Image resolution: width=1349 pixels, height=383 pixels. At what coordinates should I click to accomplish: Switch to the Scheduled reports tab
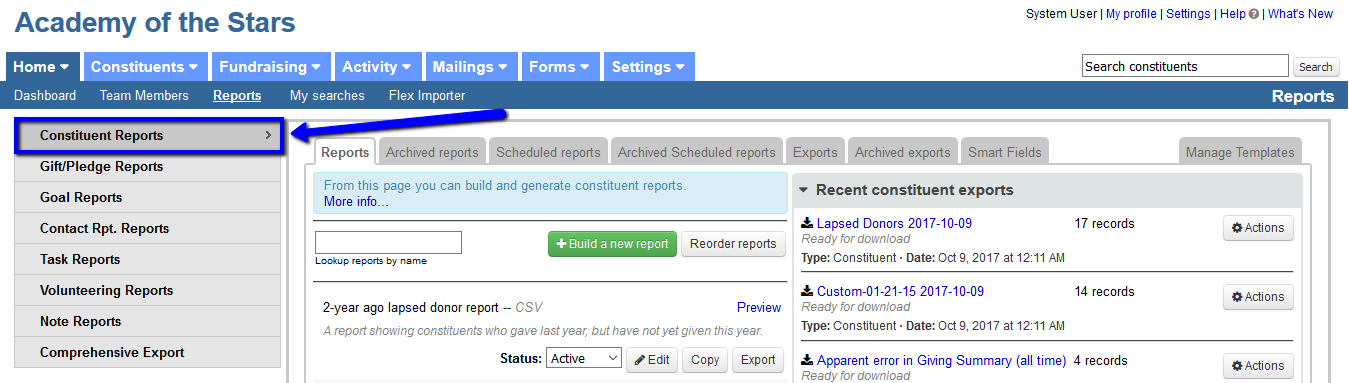point(548,152)
